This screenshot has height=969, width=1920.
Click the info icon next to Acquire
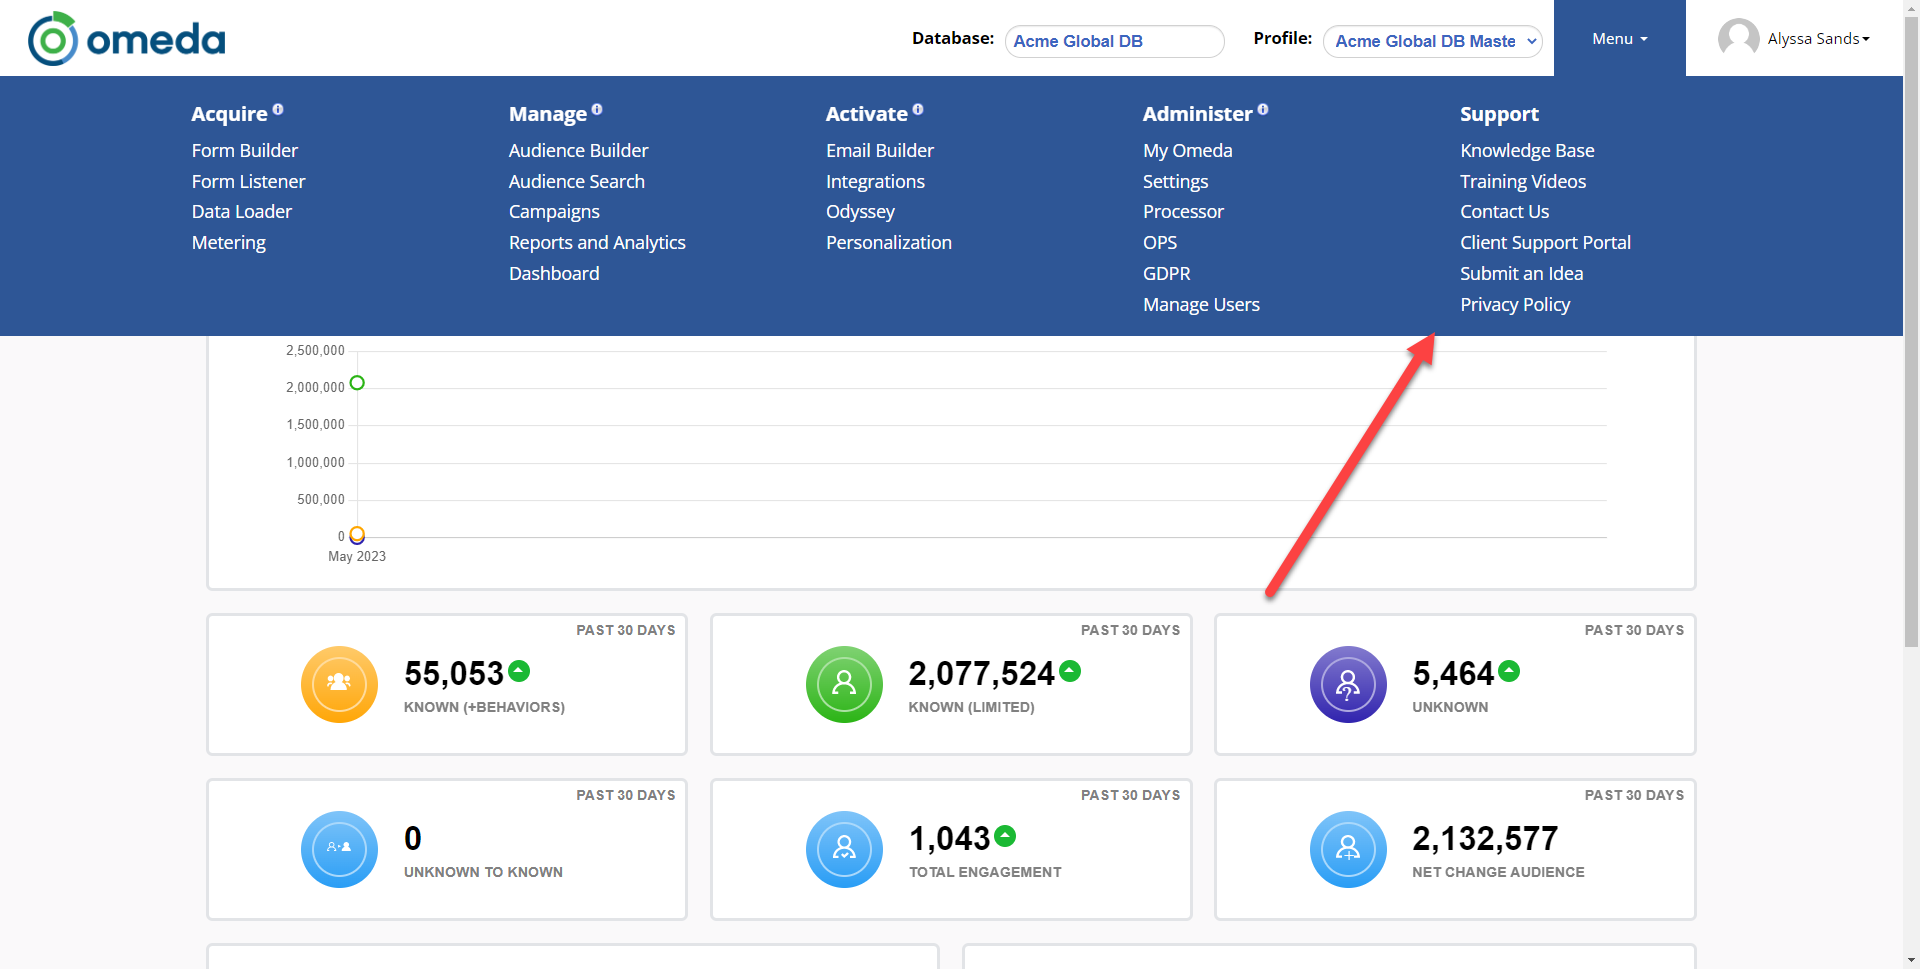pyautogui.click(x=278, y=109)
